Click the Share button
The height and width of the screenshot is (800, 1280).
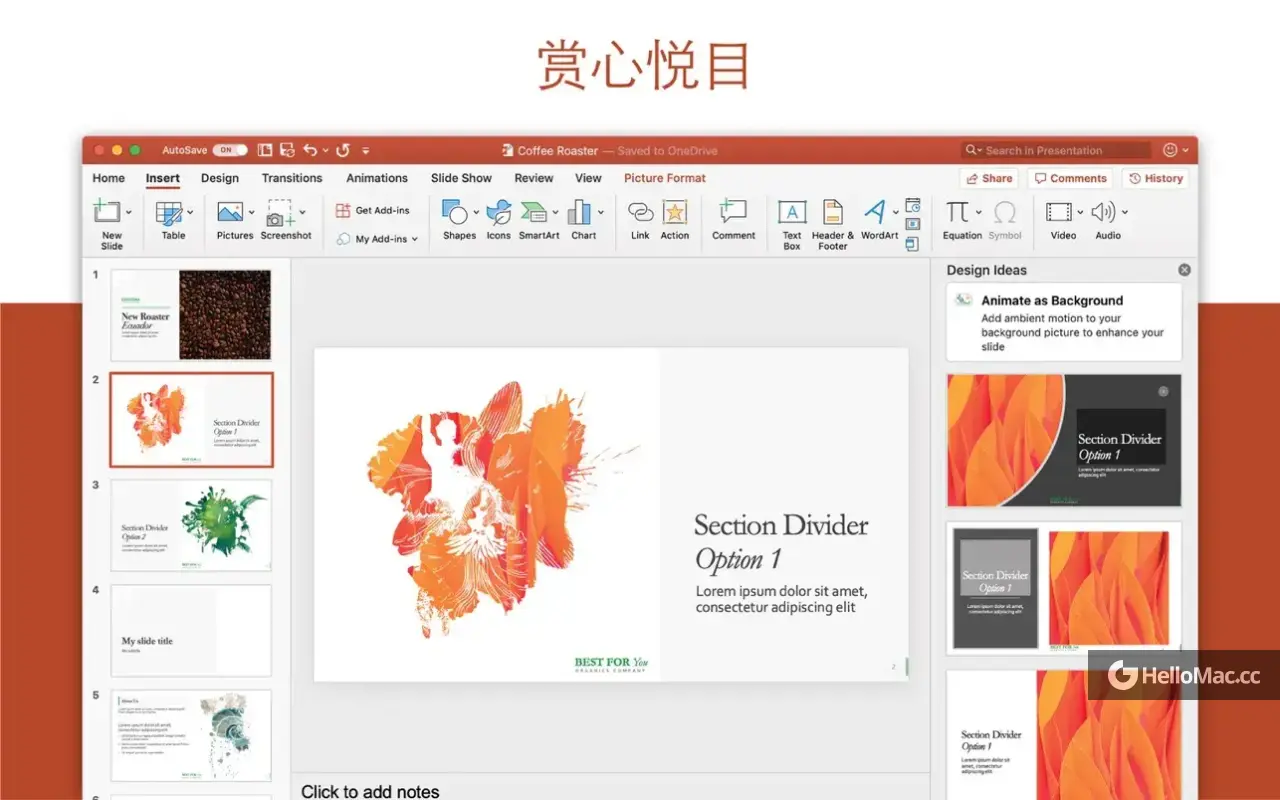(989, 178)
